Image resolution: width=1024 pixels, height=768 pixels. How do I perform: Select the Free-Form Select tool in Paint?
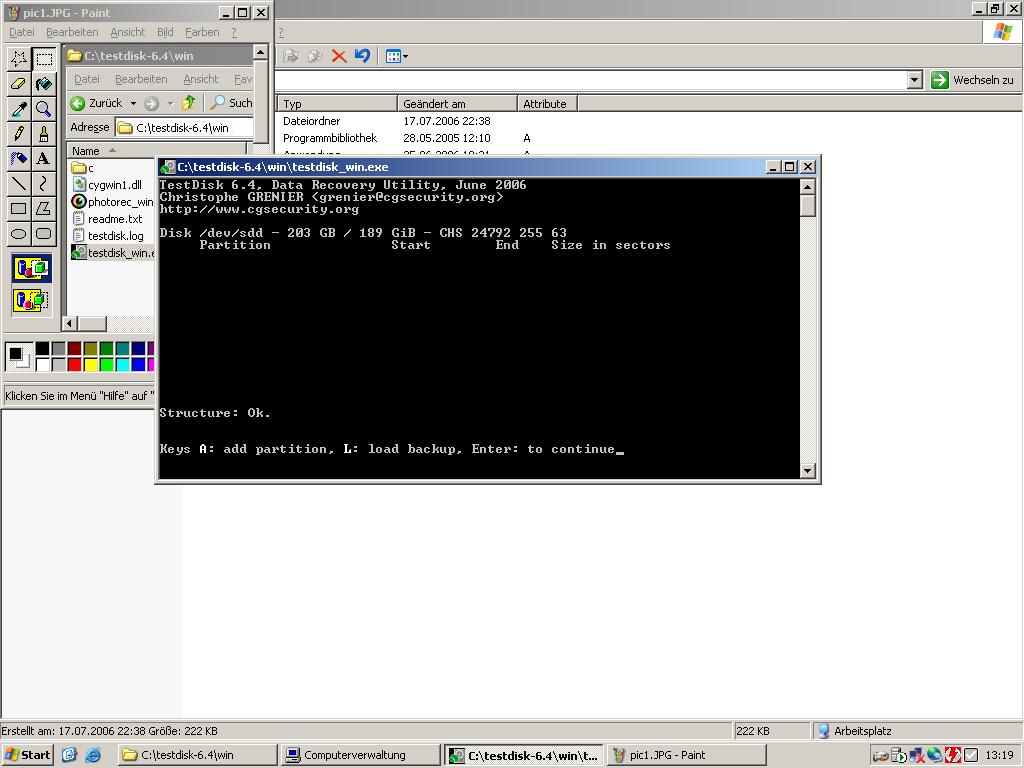click(18, 59)
